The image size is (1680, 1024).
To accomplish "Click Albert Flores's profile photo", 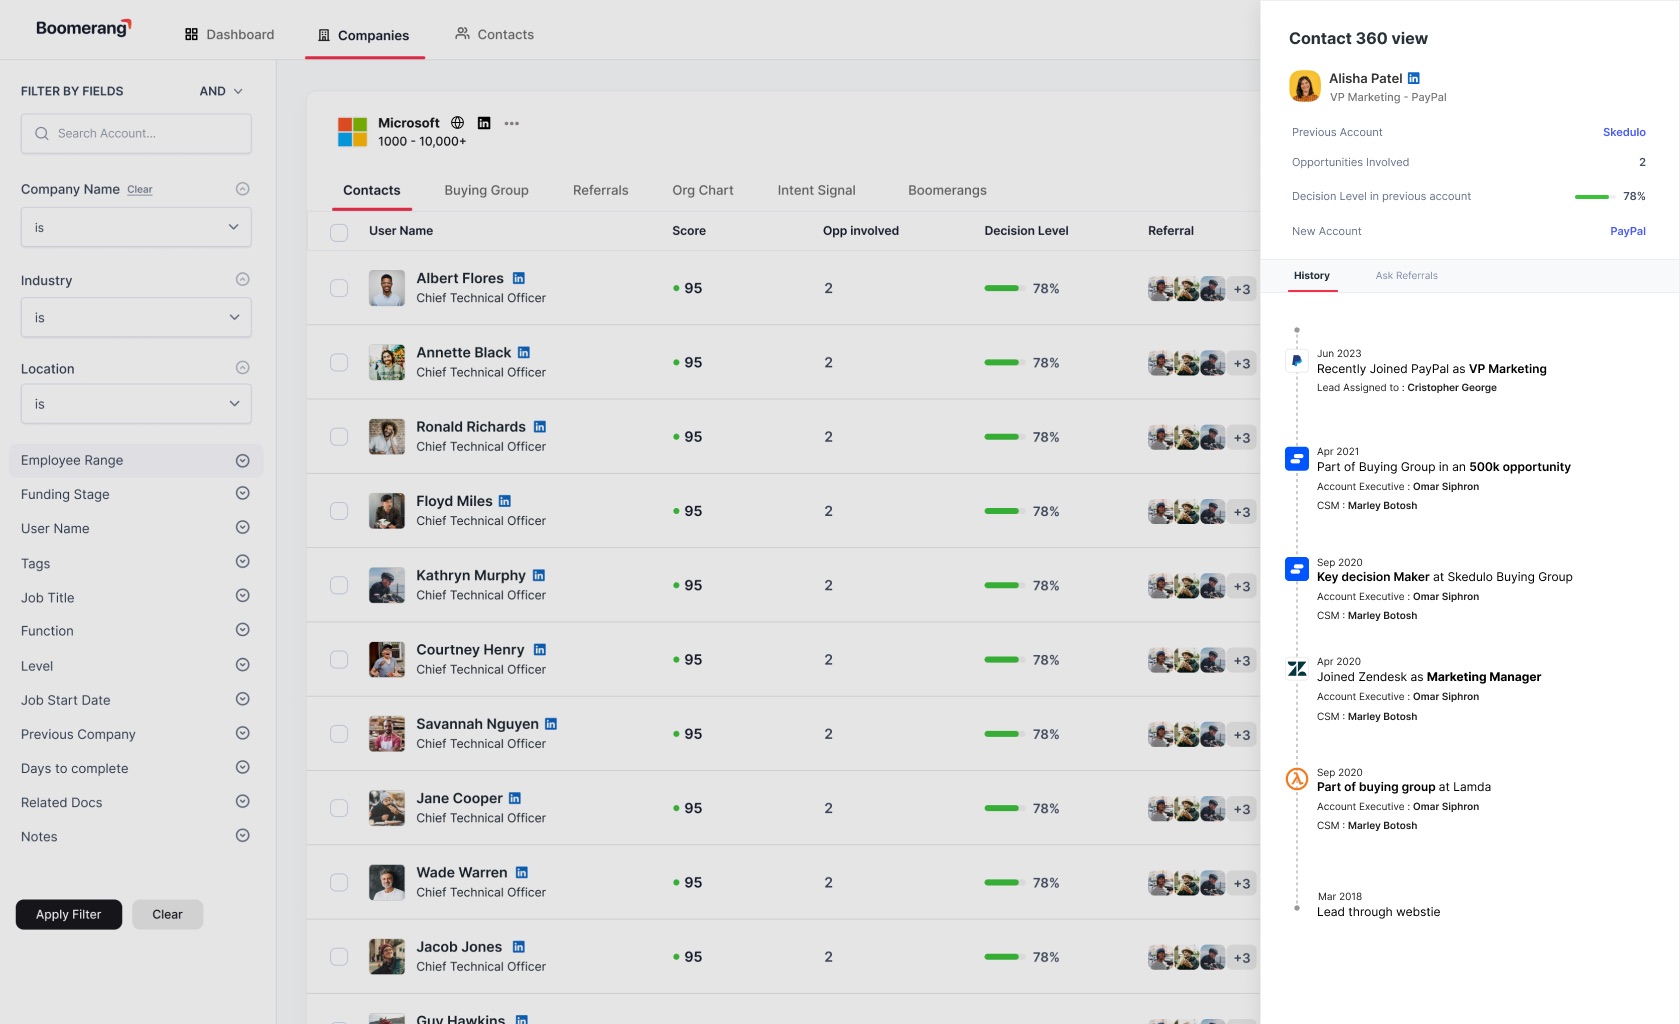I will [387, 288].
